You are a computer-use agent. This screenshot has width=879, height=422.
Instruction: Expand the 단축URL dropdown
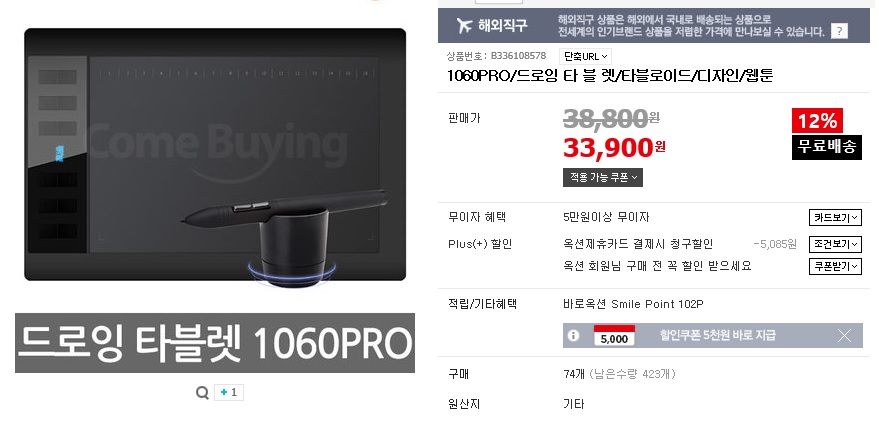[x=585, y=57]
